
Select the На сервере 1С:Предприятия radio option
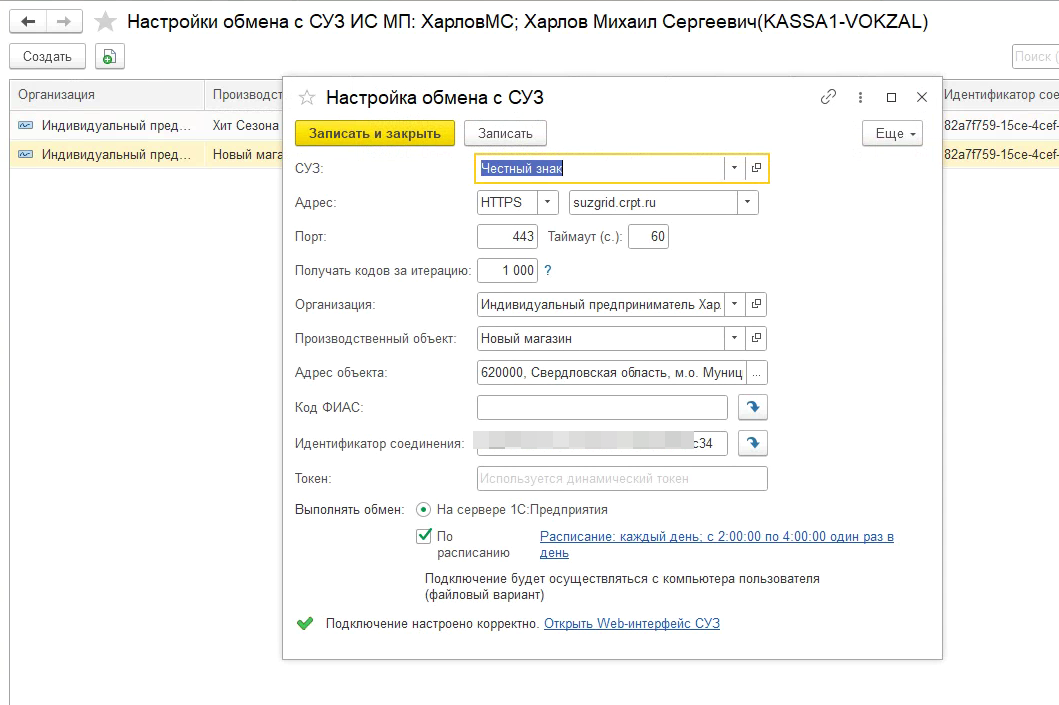[x=424, y=510]
